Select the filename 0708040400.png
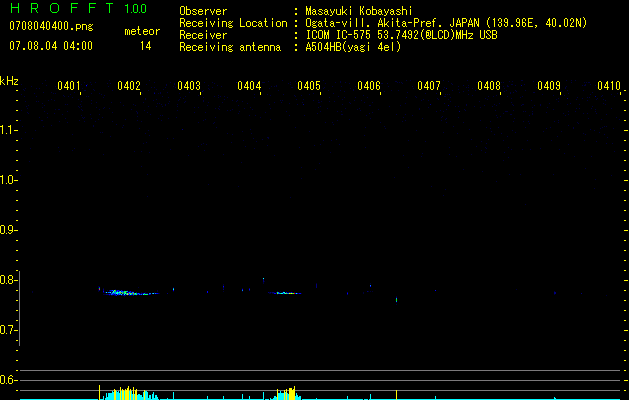The height and width of the screenshot is (400, 629). pos(51,26)
